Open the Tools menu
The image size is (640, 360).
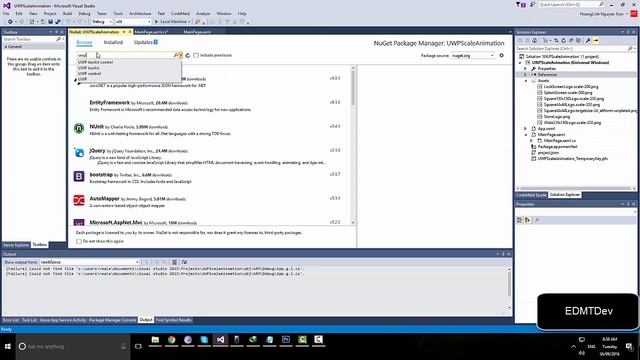[118, 13]
